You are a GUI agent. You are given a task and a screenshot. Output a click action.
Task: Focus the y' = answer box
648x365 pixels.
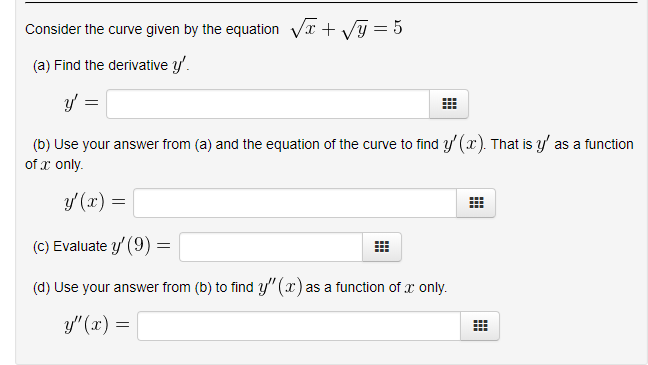tap(268, 104)
